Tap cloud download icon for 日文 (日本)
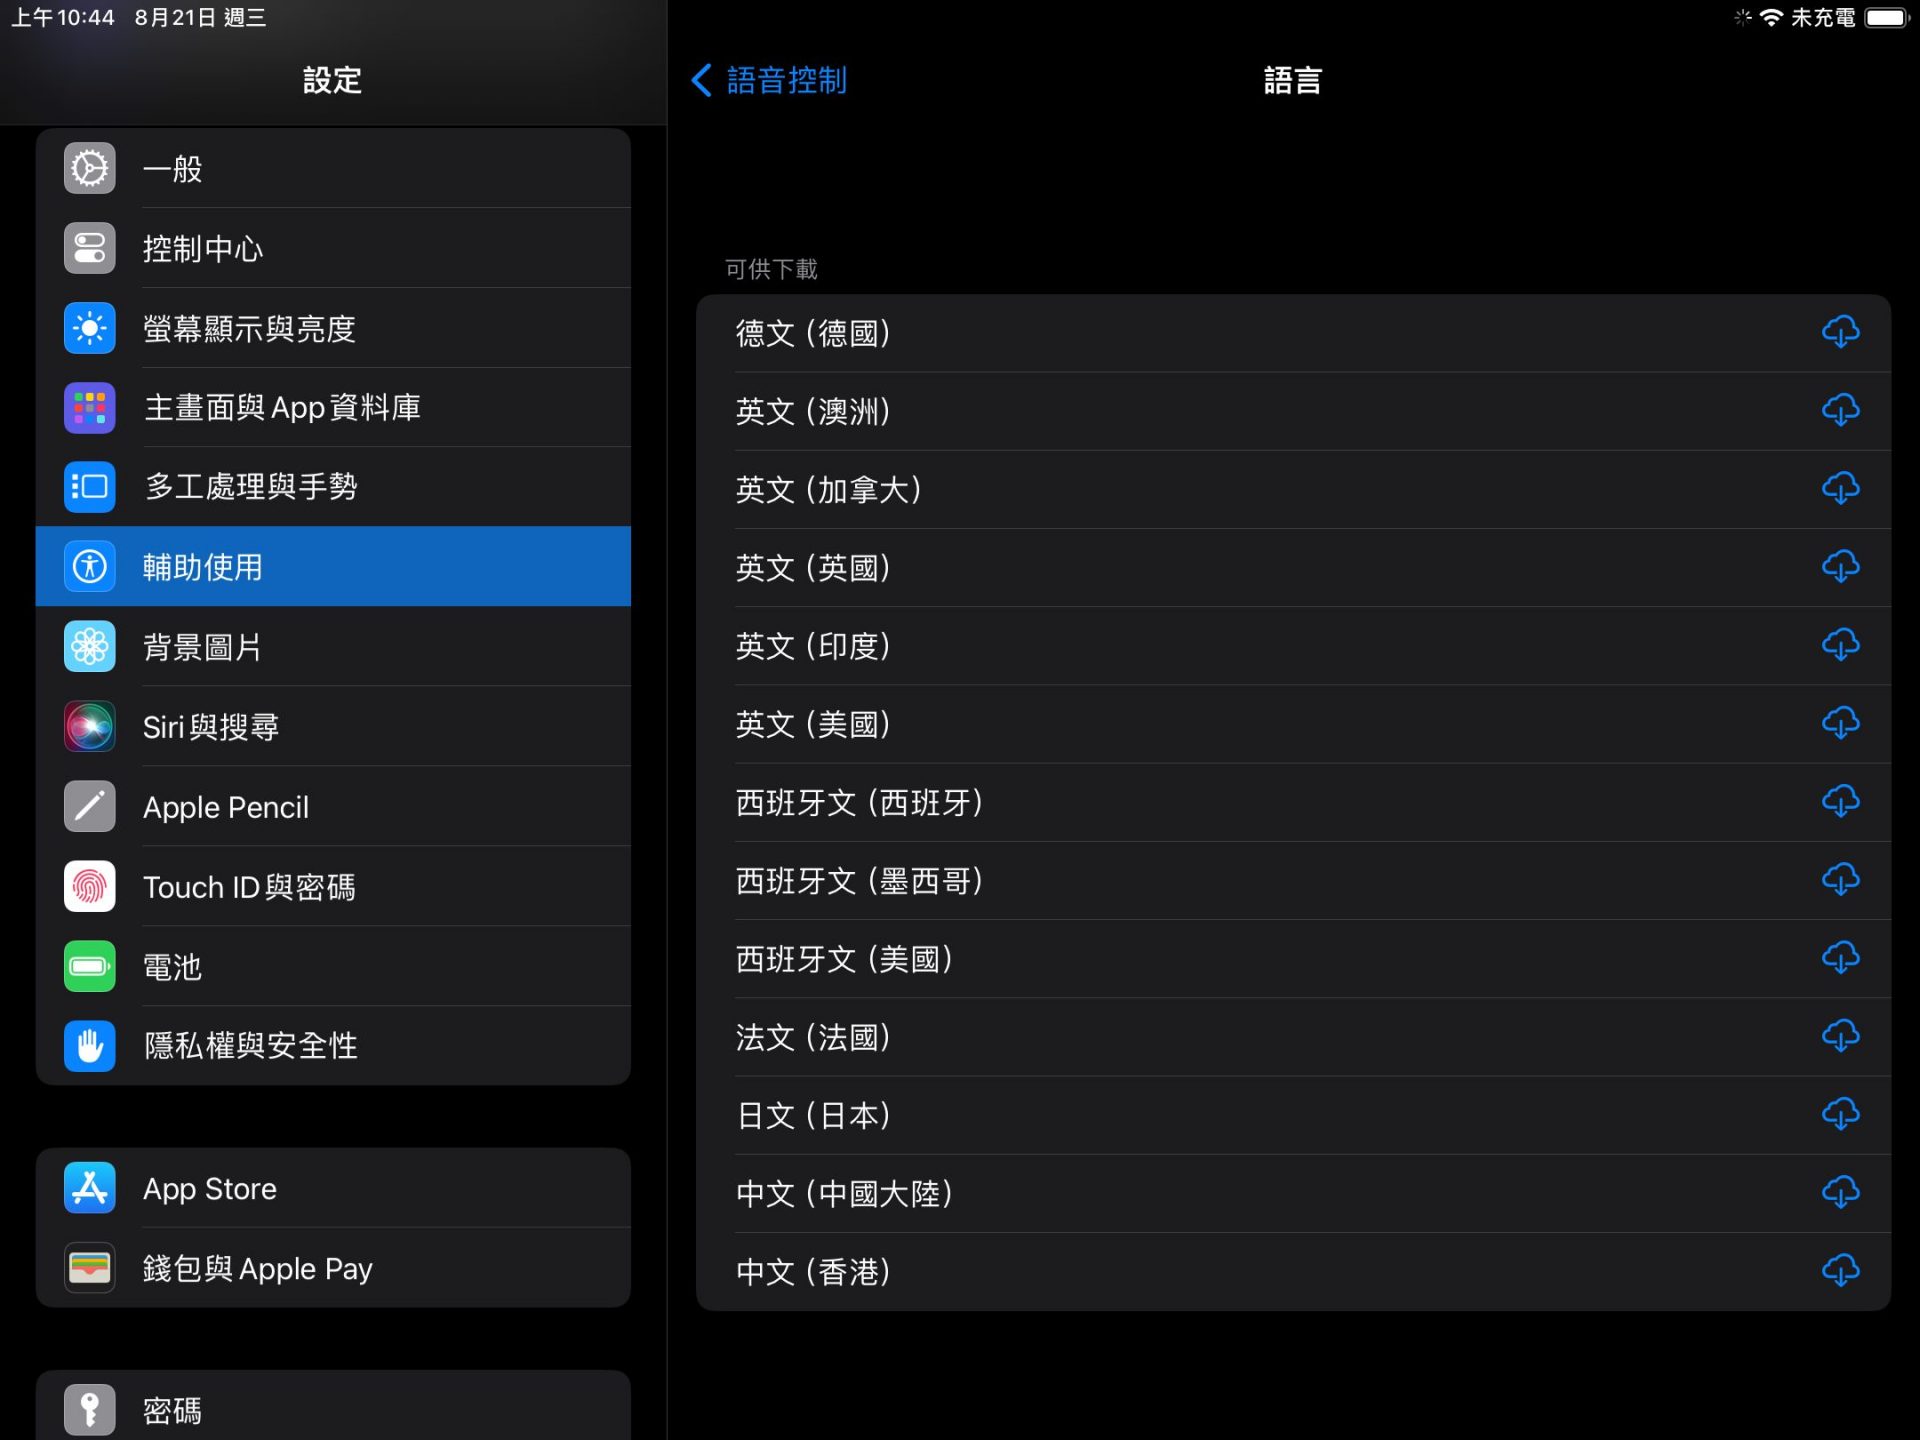 click(1839, 1114)
